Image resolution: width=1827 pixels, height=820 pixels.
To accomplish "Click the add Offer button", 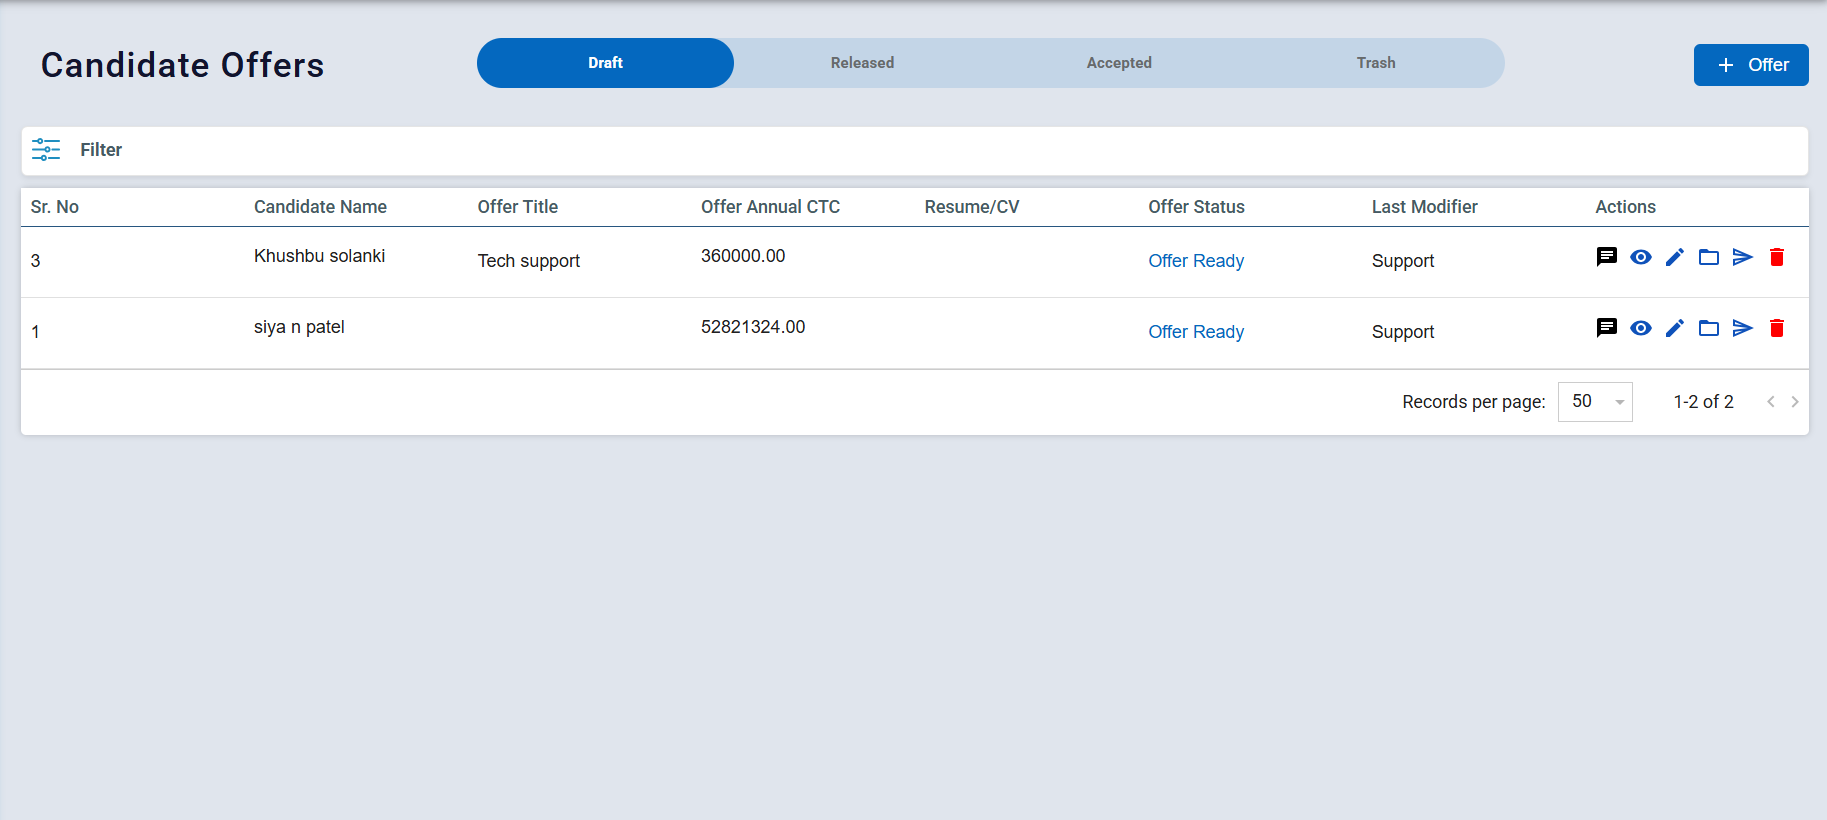I will (1750, 65).
